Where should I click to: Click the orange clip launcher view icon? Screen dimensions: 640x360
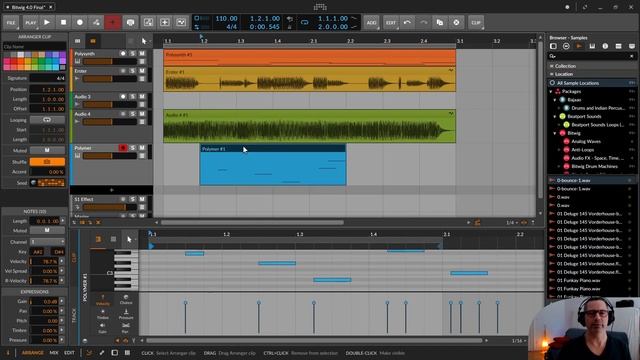coord(93,41)
